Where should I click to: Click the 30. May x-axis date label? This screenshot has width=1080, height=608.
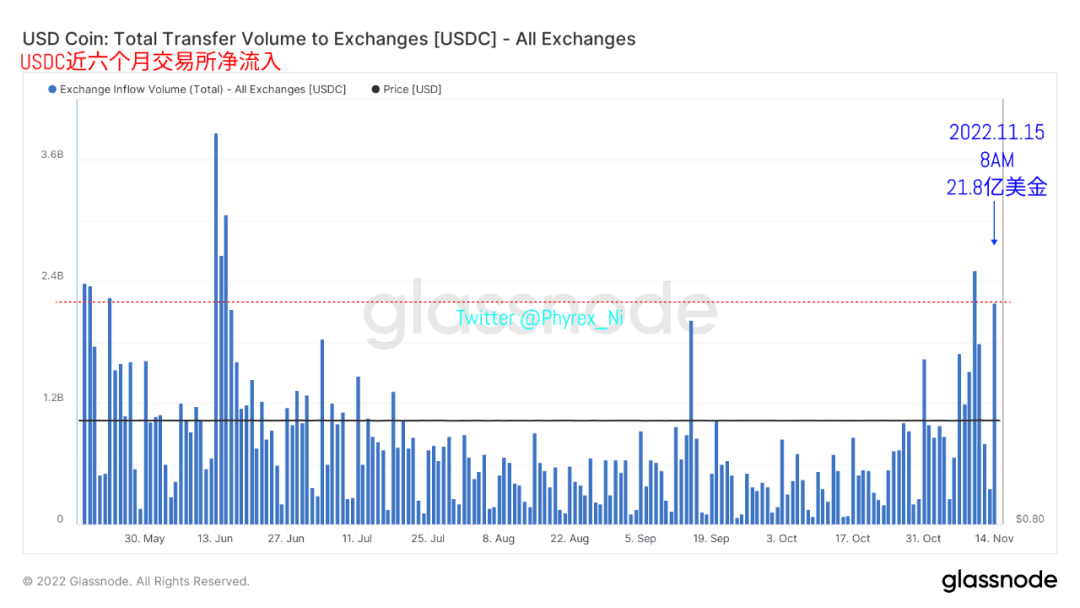[144, 538]
